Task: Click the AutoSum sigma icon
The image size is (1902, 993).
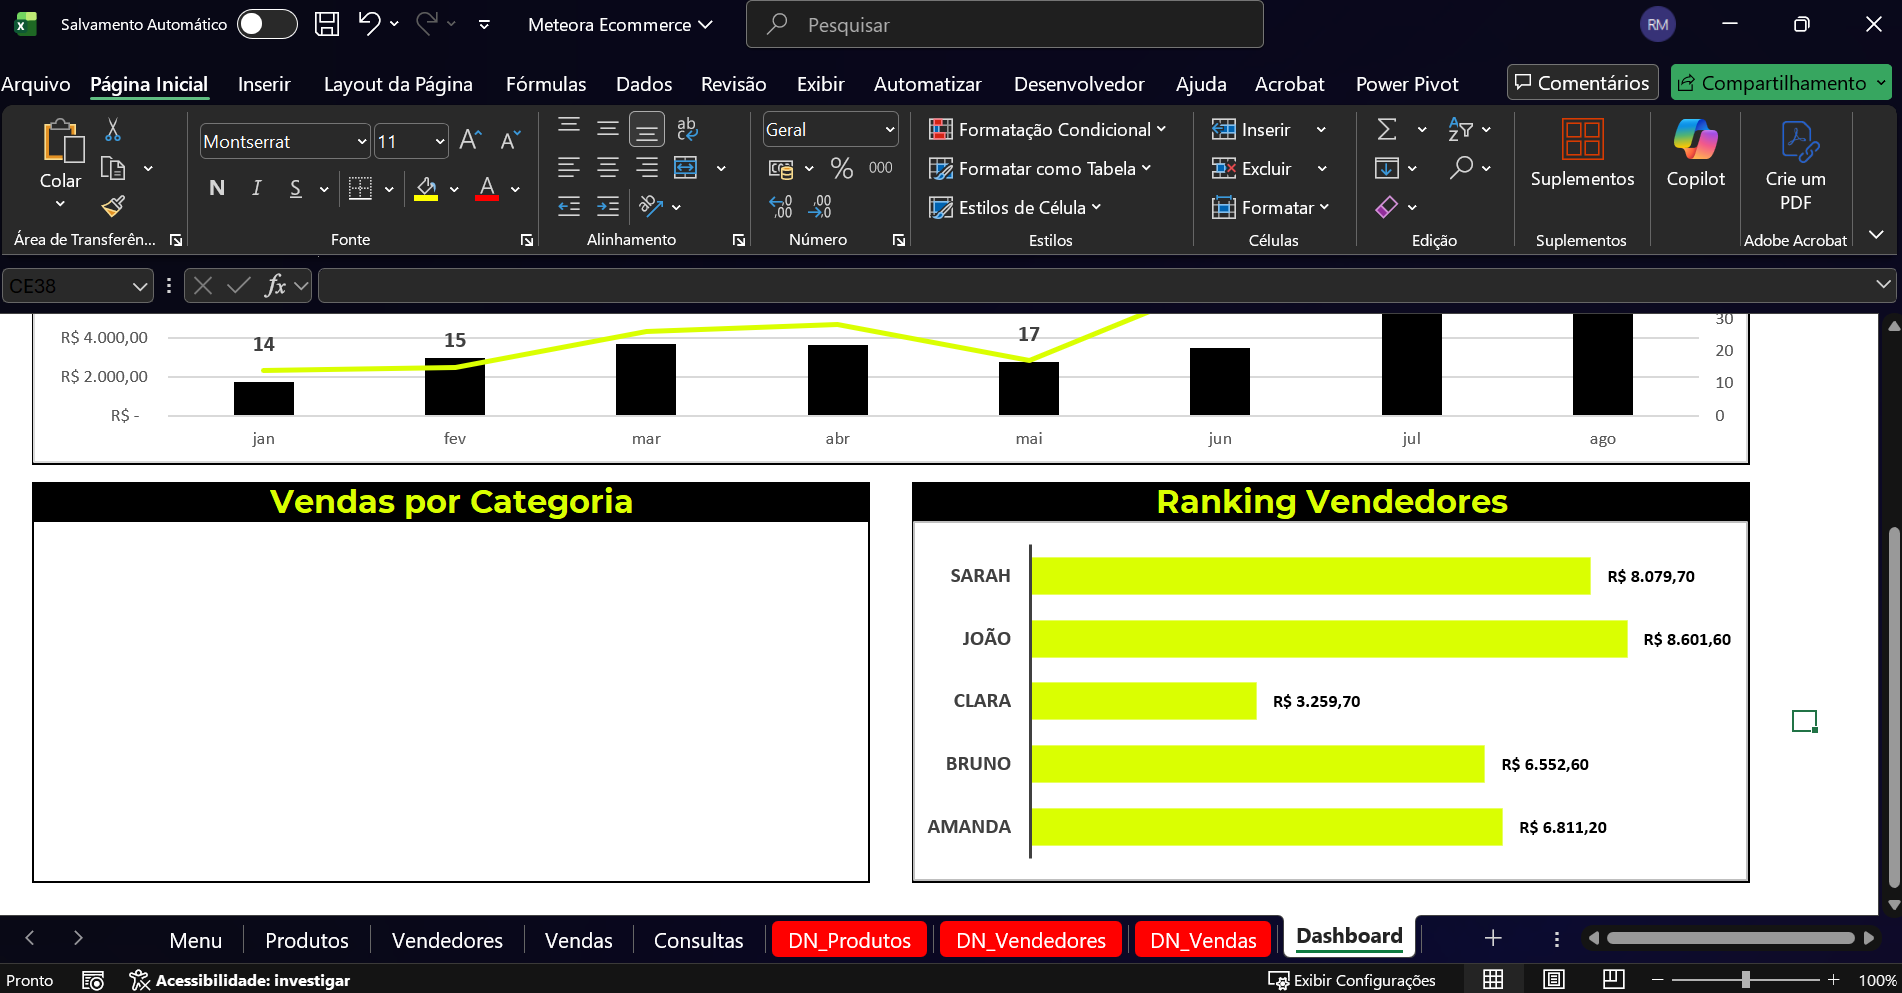Action: [1387, 130]
